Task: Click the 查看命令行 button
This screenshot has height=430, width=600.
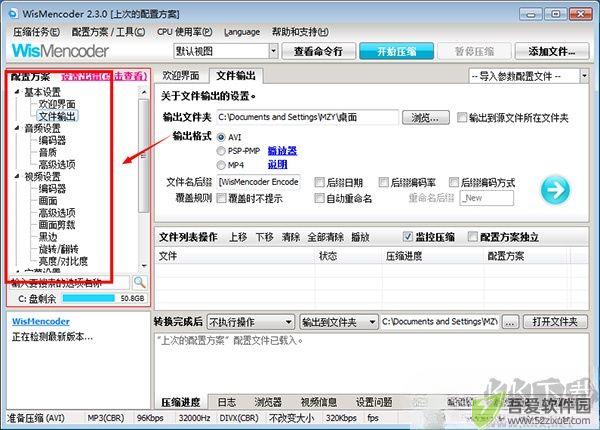Action: (x=318, y=51)
